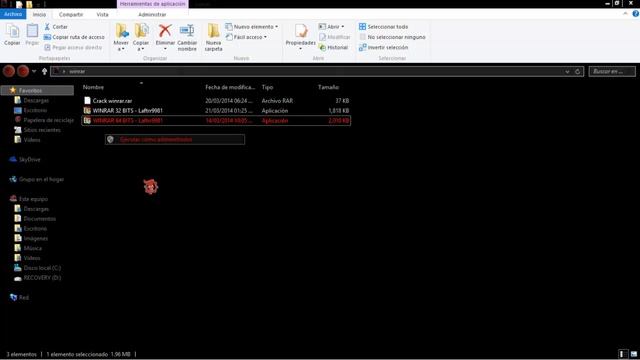Select WINRAR 32 BITS application file
Screen dimensions: 640x360
point(216,111)
